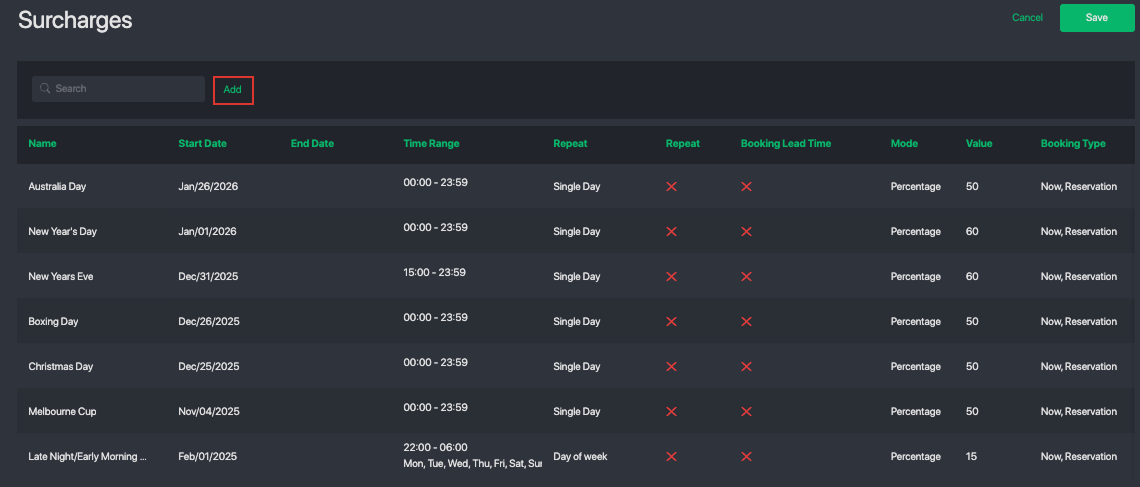Screen dimensions: 1140x487
Task: Sort by the End Date column header
Action: point(312,144)
